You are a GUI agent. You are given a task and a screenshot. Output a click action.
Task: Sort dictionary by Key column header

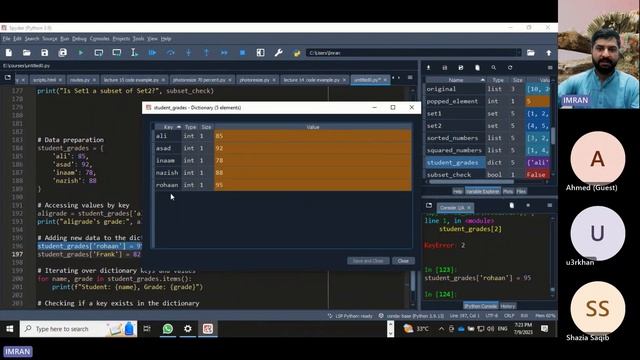click(x=168, y=127)
